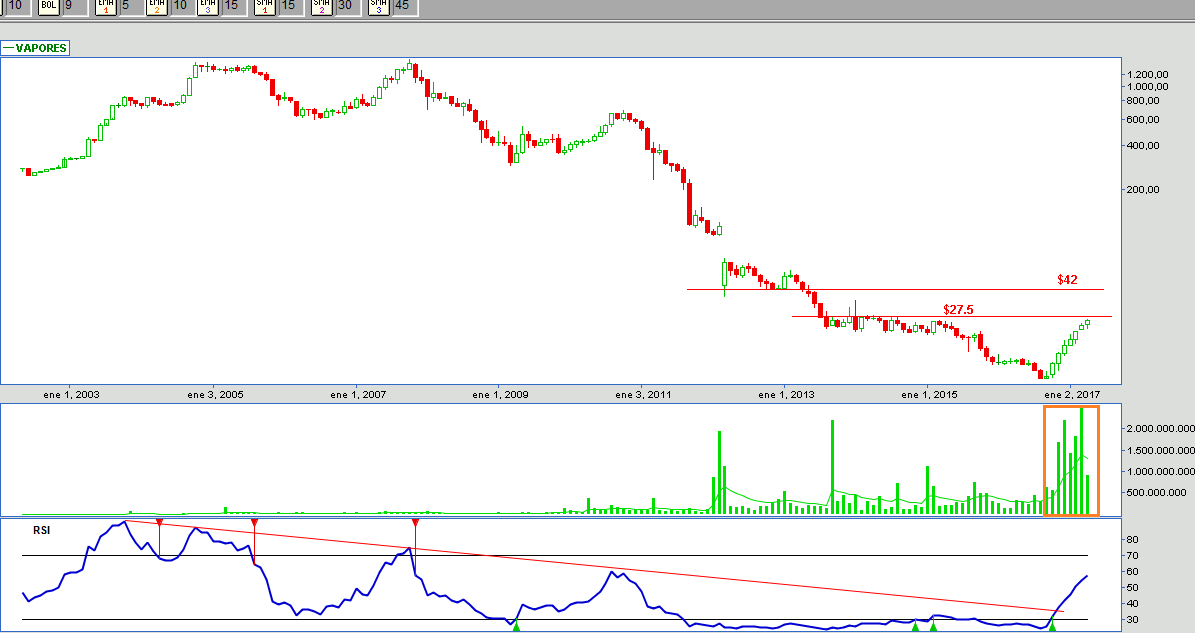Click the BOL period field showing 9
The width and height of the screenshot is (1195, 633).
point(72,6)
